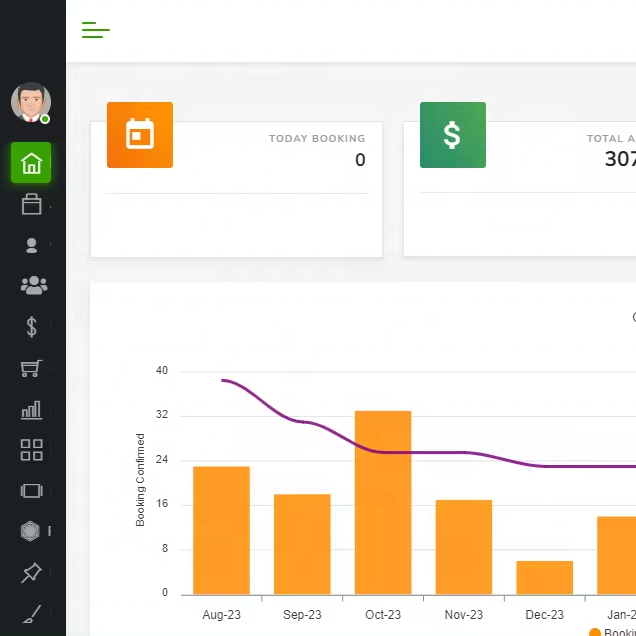Viewport: 636px width, 636px height.
Task: Open the carousel slides icon in sidebar
Action: [x=32, y=491]
